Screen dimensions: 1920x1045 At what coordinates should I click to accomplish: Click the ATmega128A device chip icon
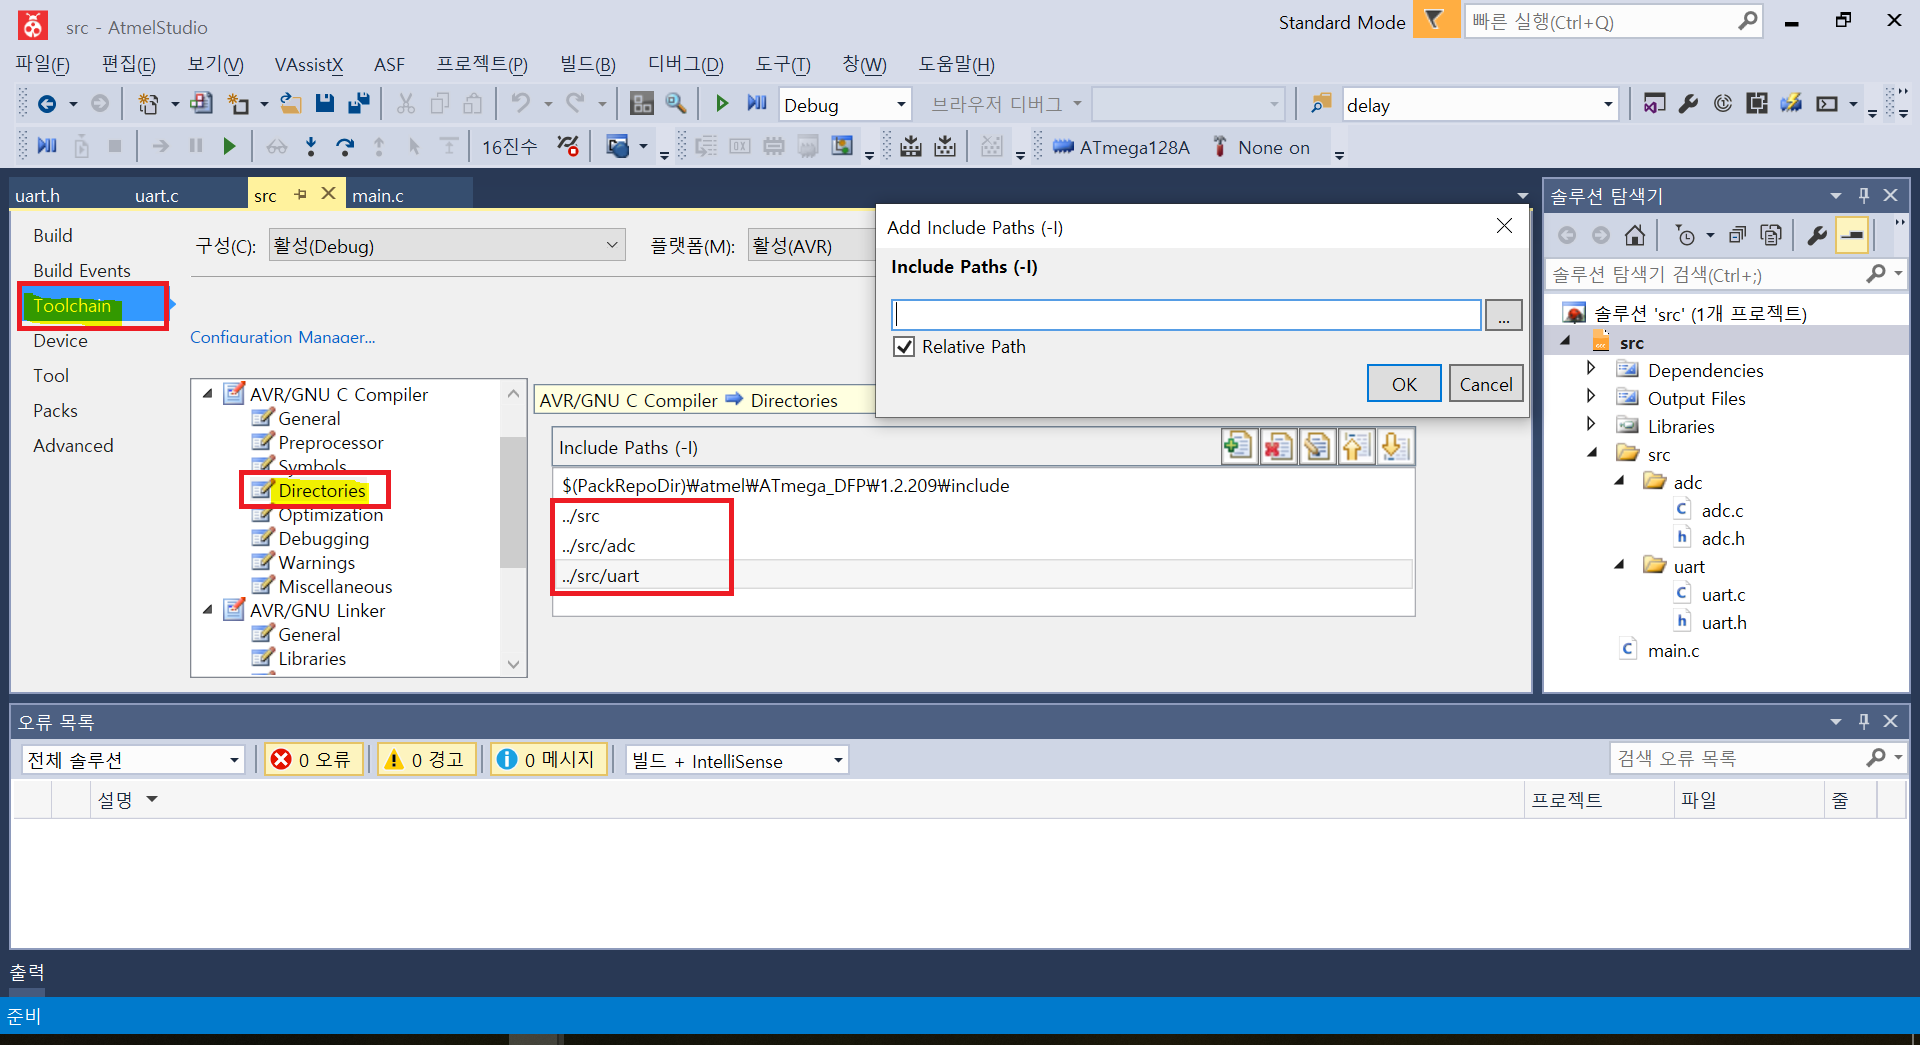(1063, 147)
